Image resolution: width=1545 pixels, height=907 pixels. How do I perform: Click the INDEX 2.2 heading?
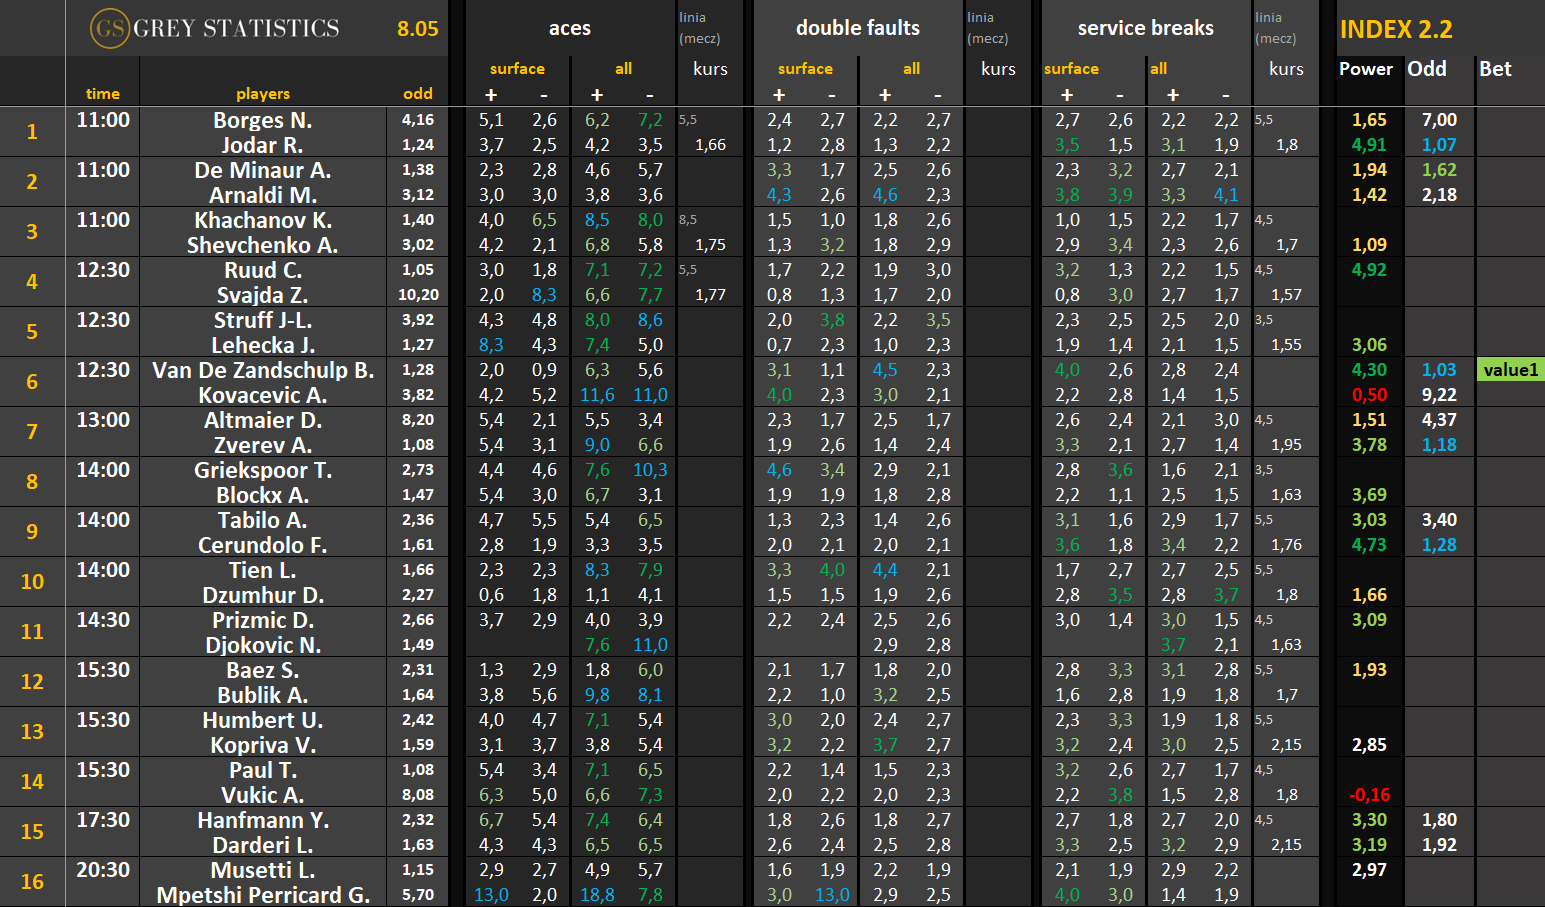1396,29
